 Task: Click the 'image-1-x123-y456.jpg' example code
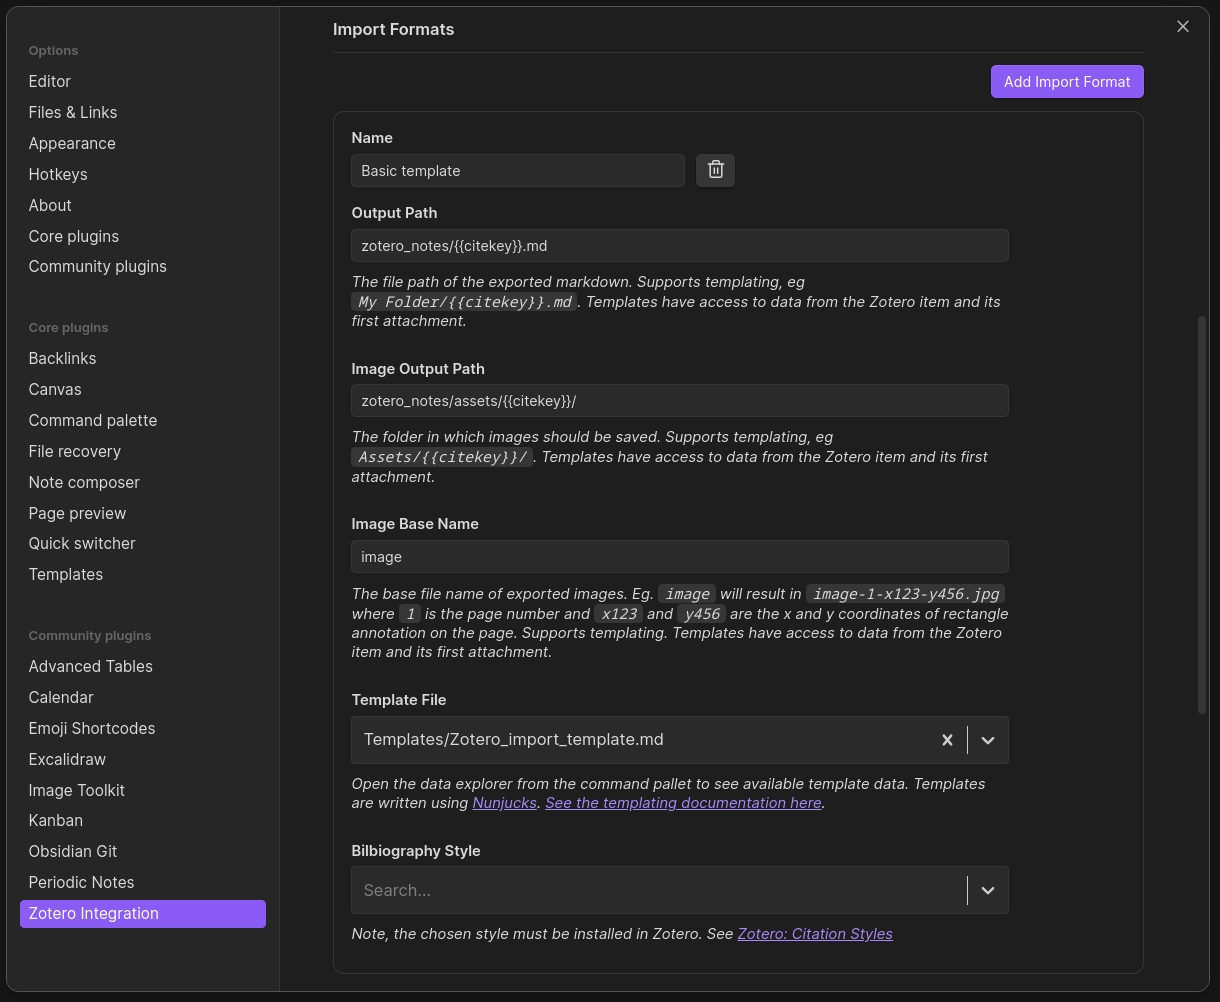pos(908,594)
